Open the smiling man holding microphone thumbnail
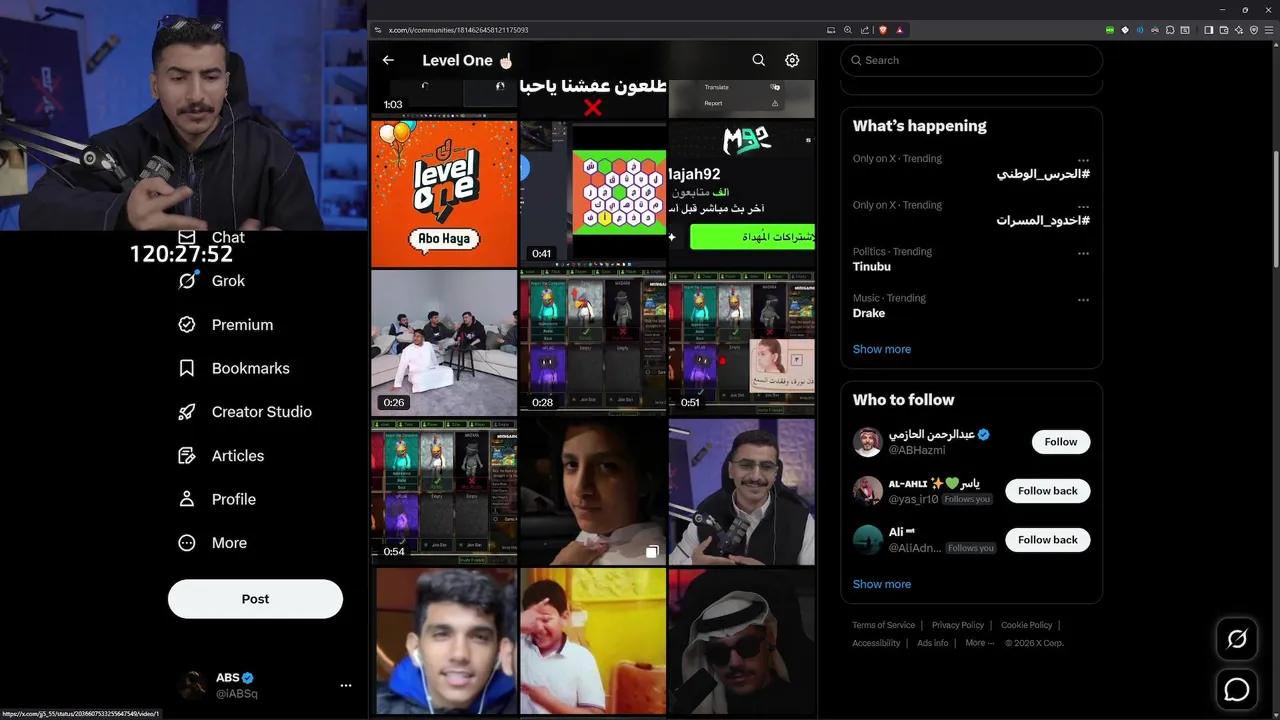 (x=742, y=492)
